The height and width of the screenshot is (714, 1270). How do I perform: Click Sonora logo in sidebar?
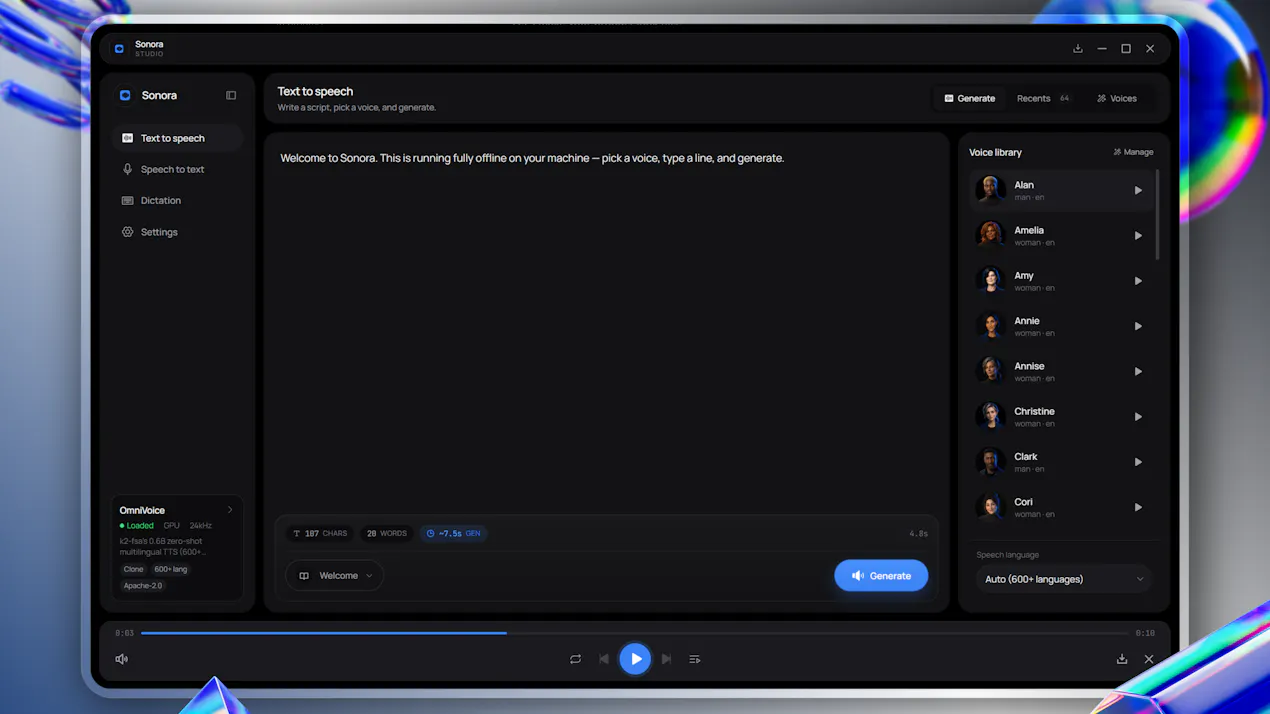click(x=125, y=96)
